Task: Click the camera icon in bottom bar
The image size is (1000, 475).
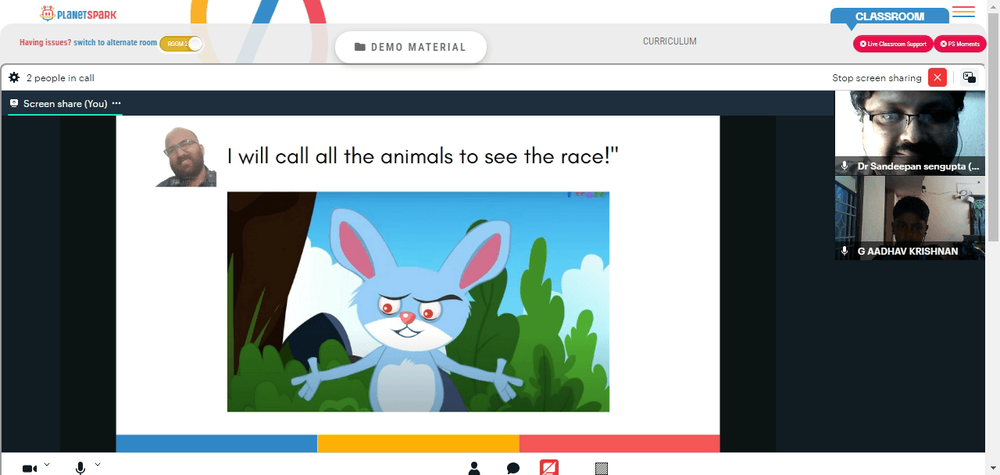Action: (29, 469)
